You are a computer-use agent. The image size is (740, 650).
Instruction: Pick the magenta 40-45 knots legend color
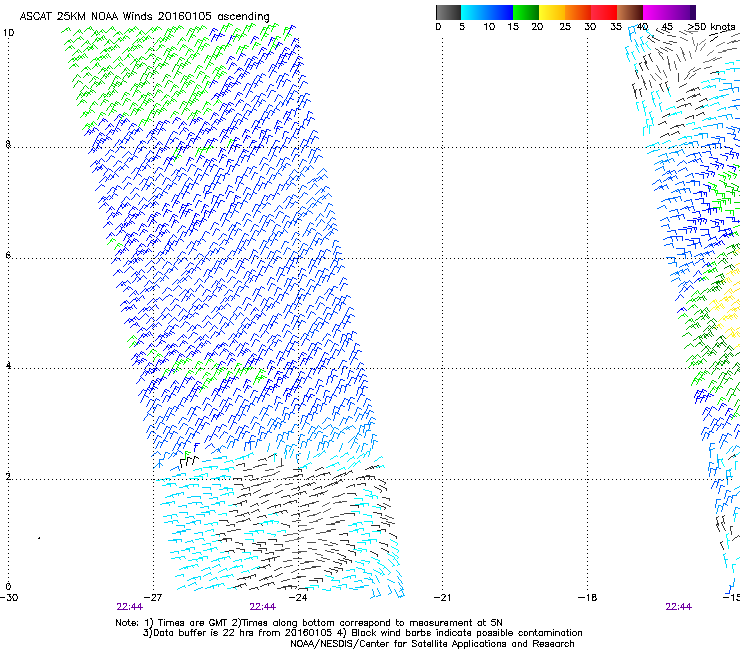coord(656,12)
